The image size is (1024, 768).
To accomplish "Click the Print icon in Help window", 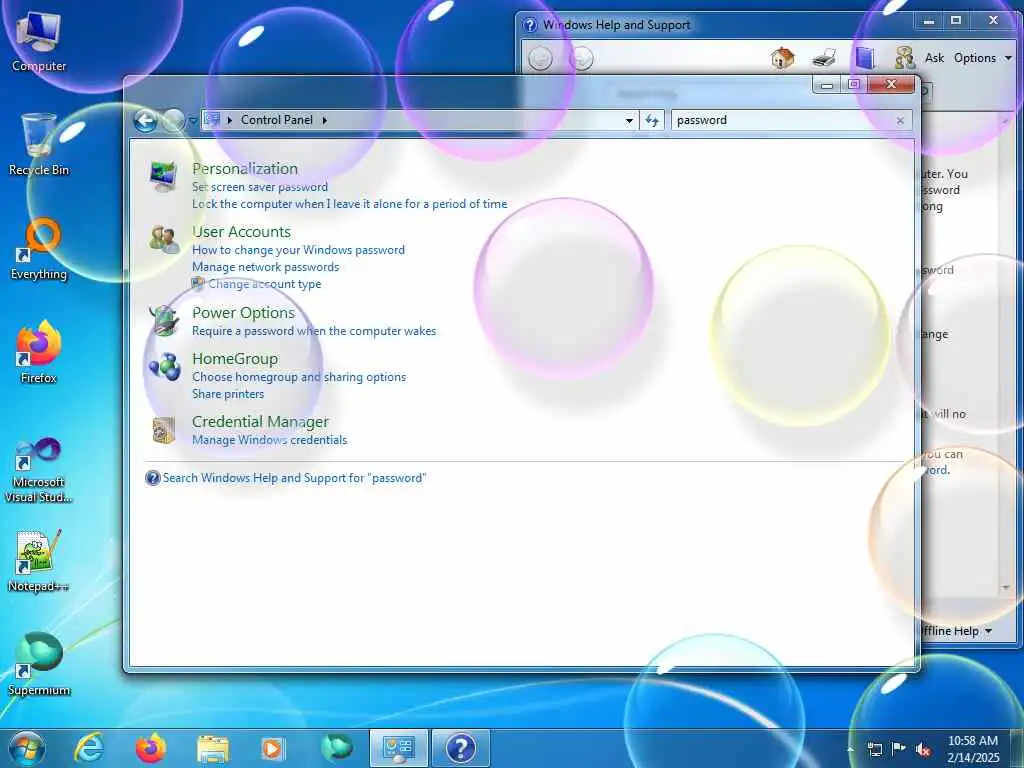I will 824,58.
